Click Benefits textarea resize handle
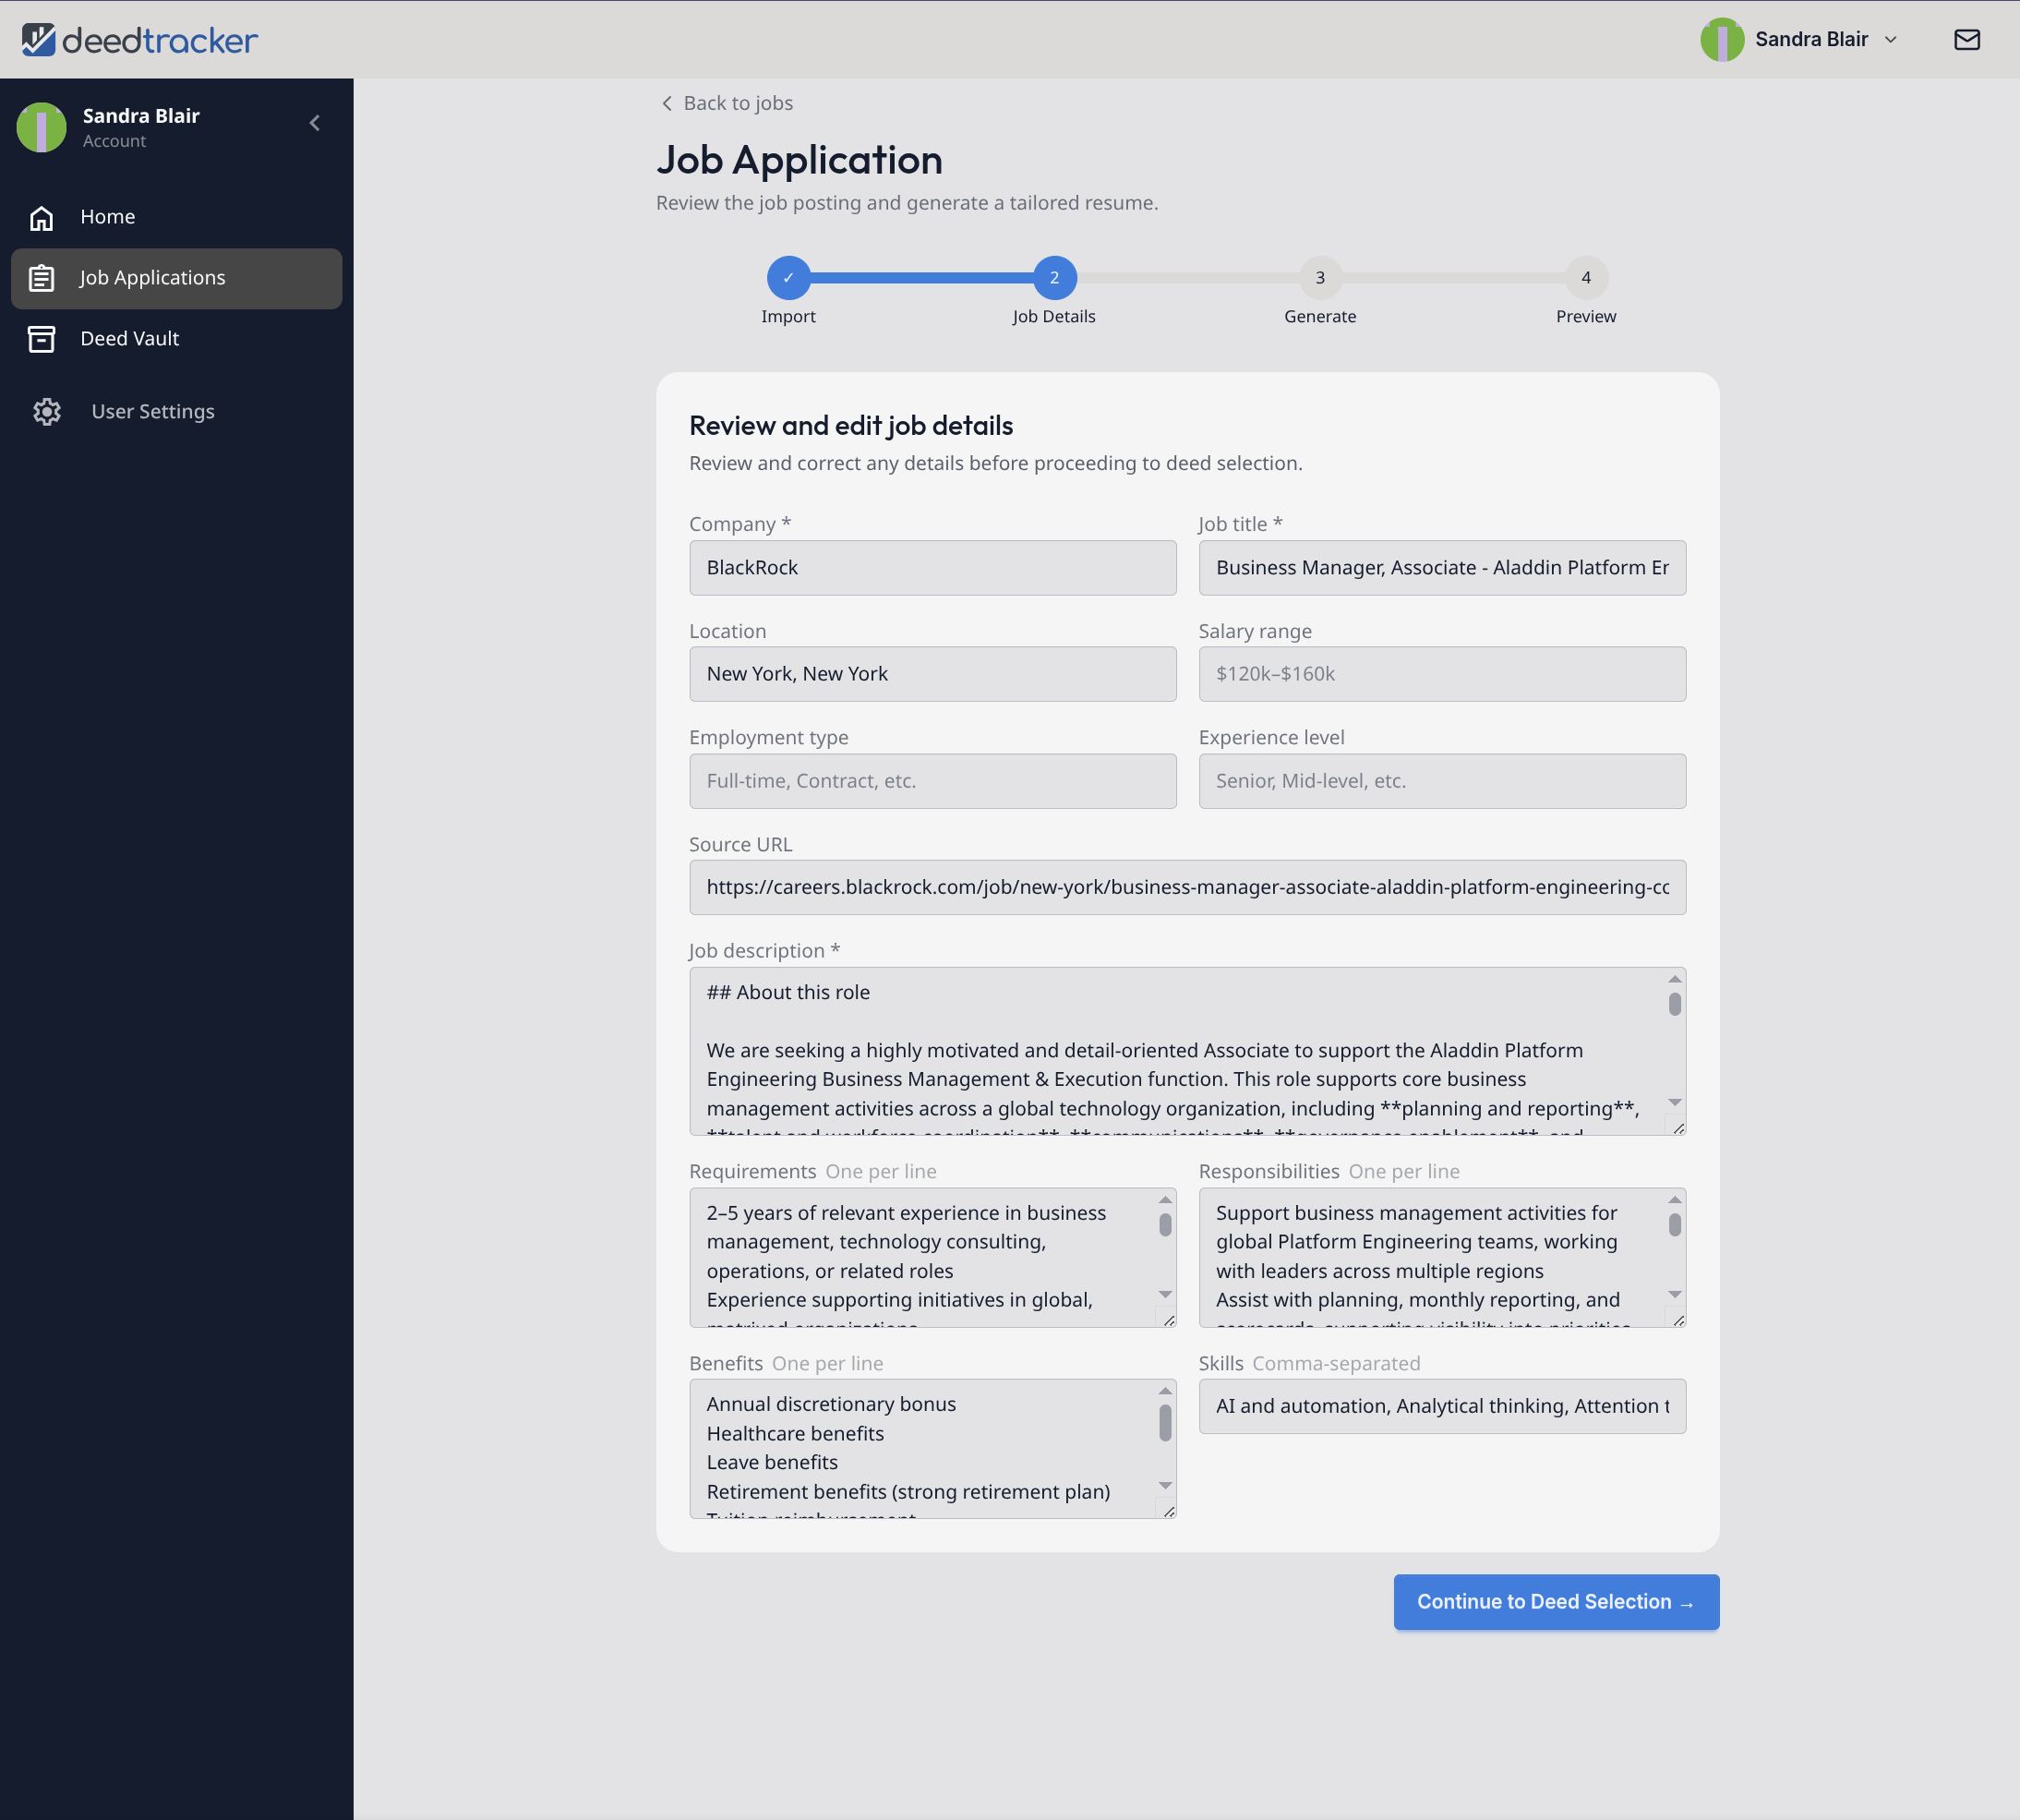Image resolution: width=2020 pixels, height=1820 pixels. tap(1169, 1512)
